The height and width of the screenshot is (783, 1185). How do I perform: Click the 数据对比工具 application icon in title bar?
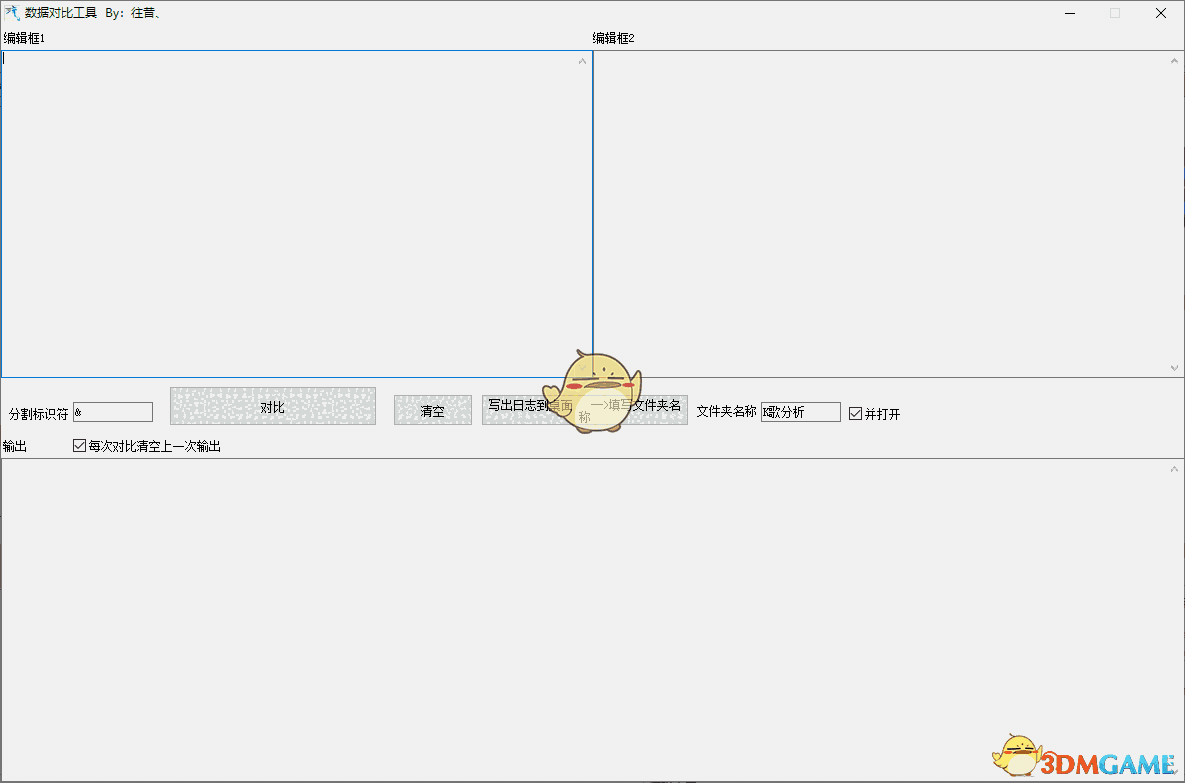point(11,13)
